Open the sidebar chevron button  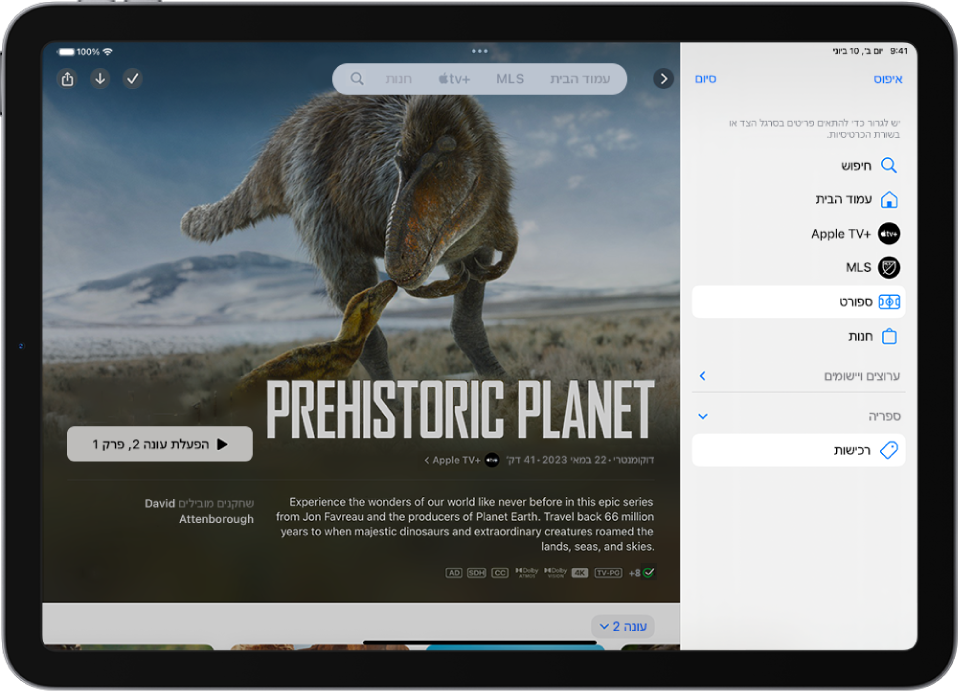tap(663, 79)
